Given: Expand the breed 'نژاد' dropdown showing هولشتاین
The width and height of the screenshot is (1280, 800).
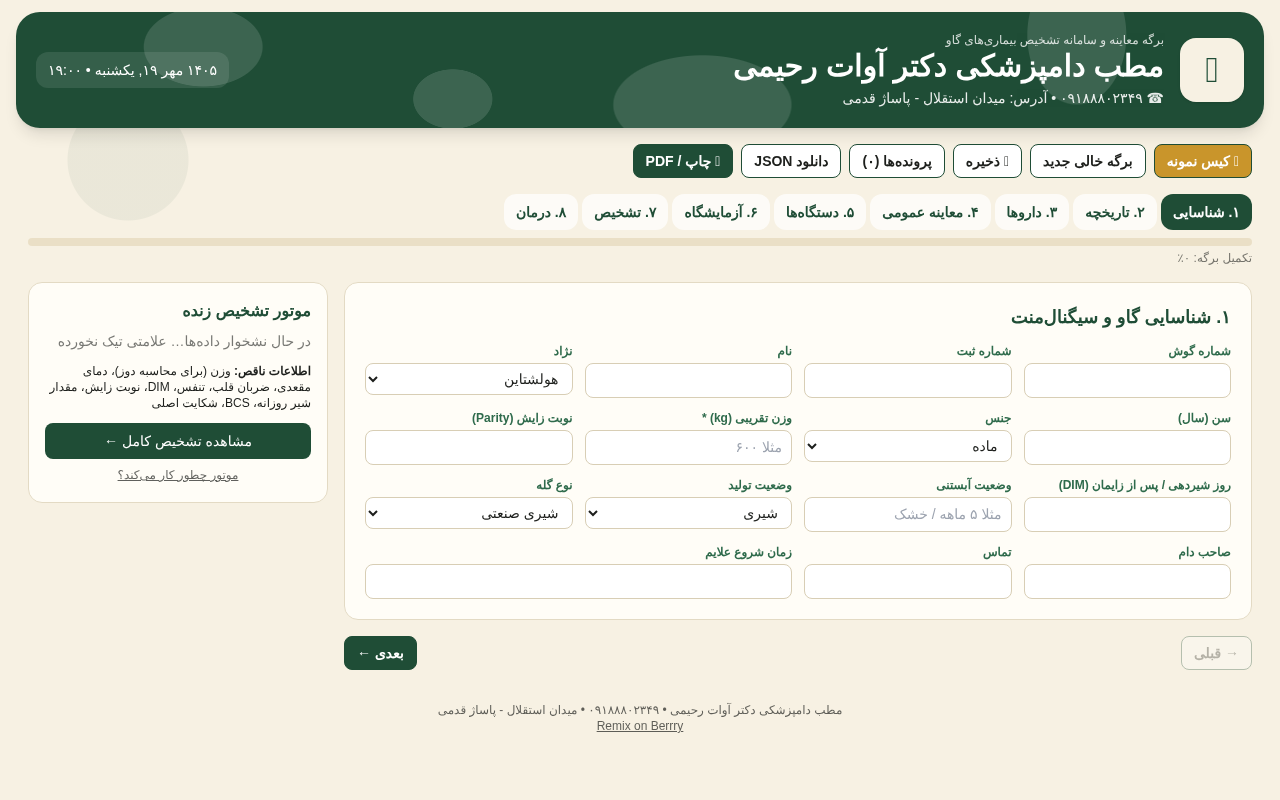Looking at the screenshot, I should [x=469, y=379].
